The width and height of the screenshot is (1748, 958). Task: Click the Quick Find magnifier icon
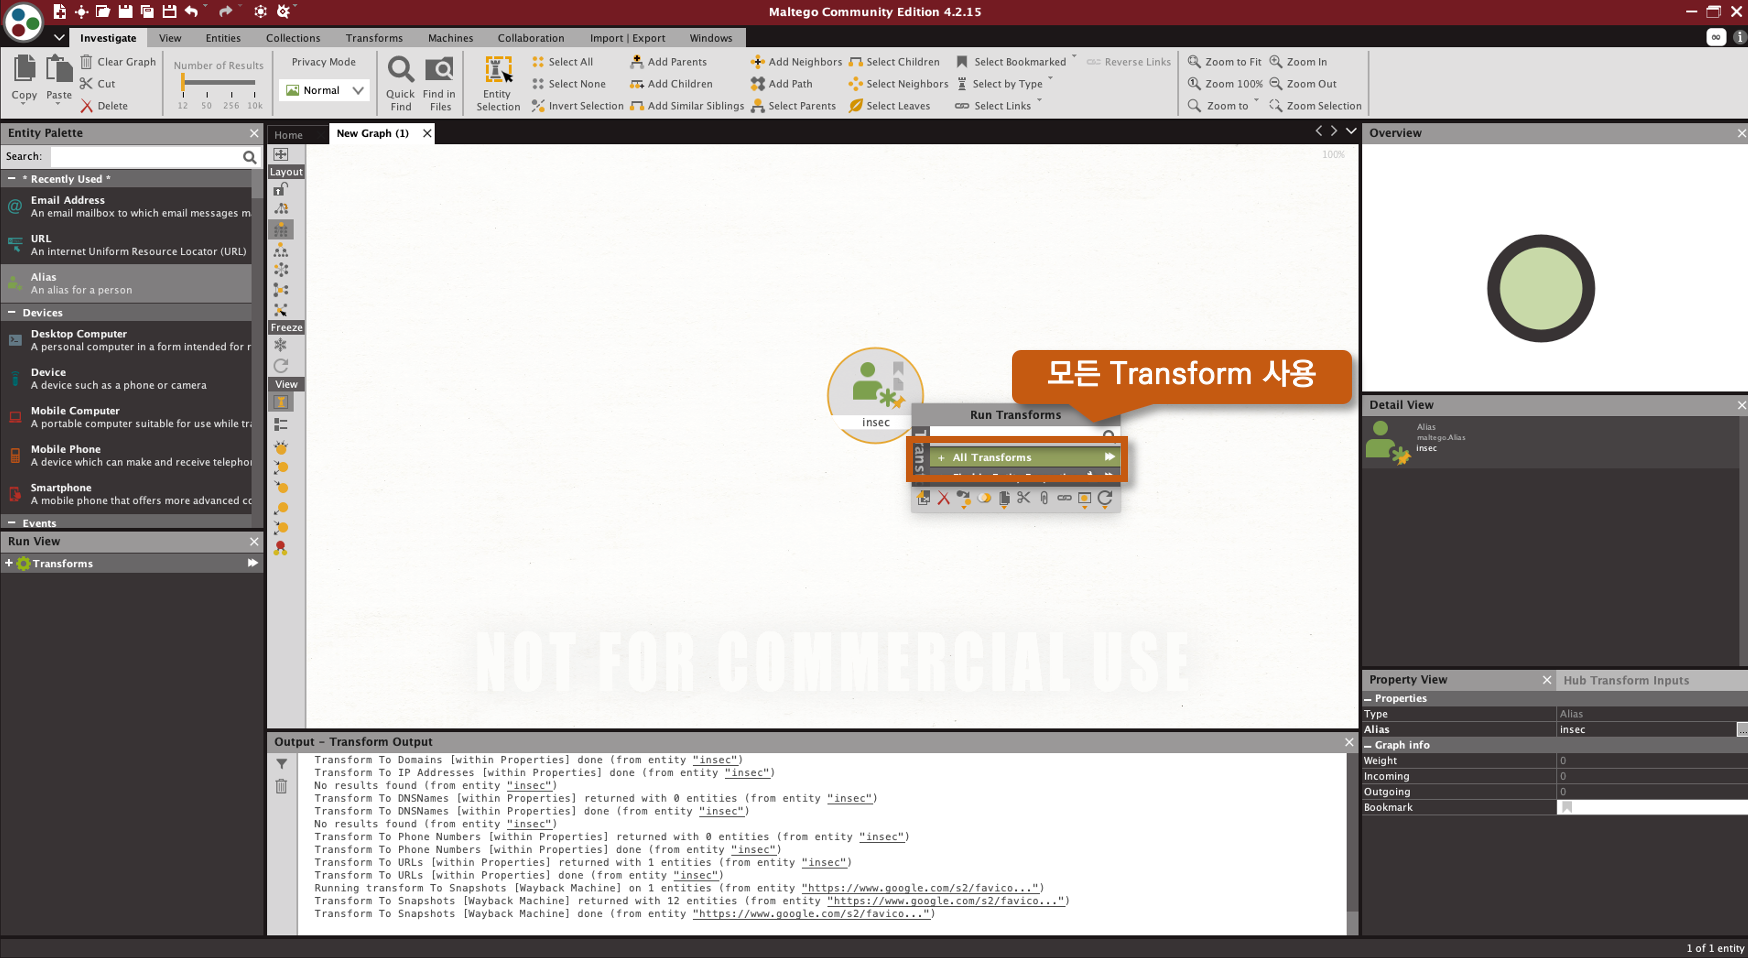400,70
